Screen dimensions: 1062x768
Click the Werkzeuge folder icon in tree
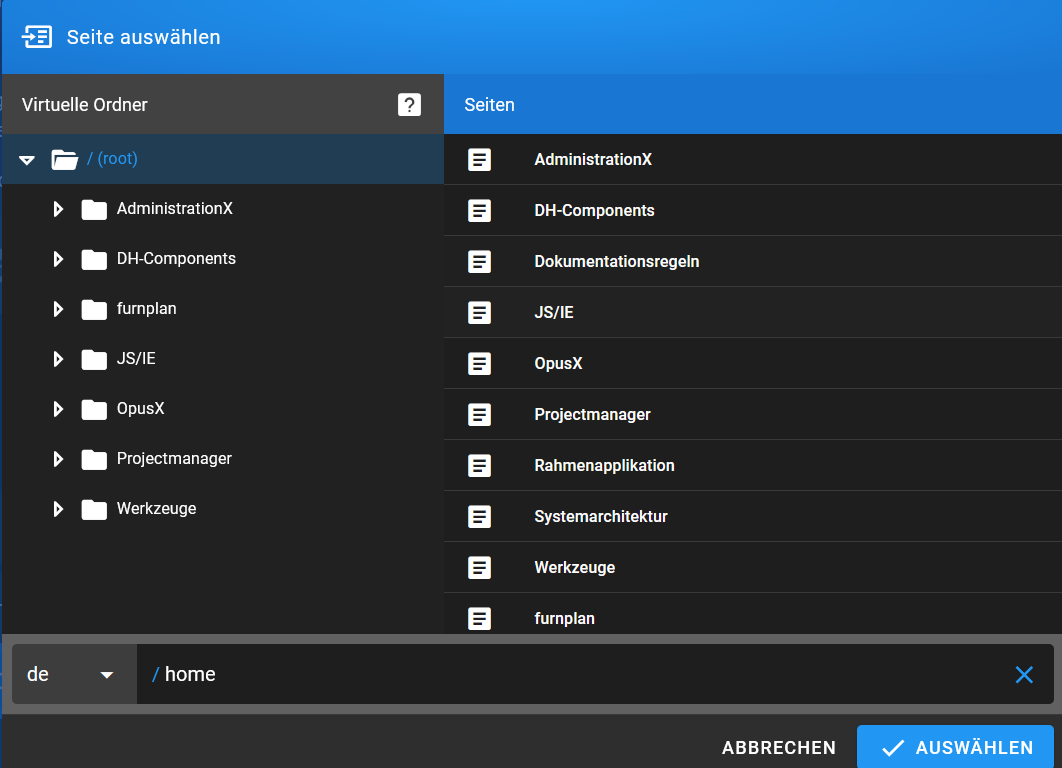[x=94, y=509]
